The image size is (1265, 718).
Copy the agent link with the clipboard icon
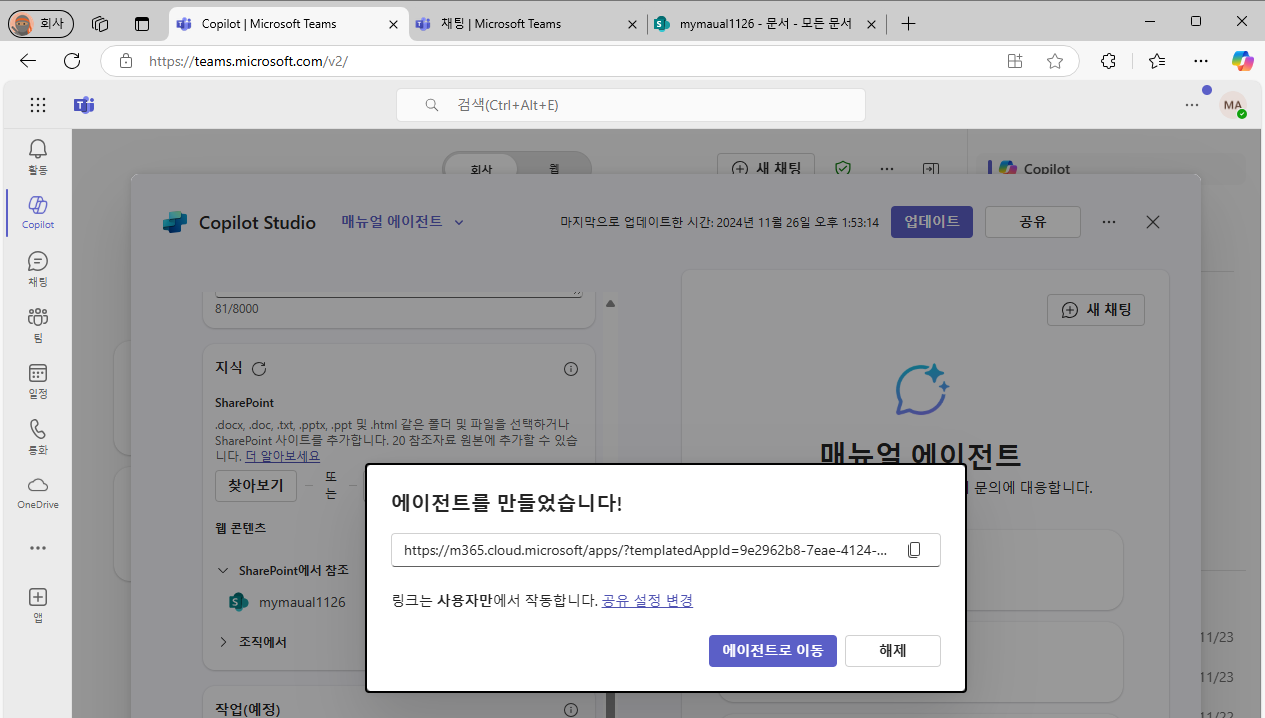coord(914,550)
